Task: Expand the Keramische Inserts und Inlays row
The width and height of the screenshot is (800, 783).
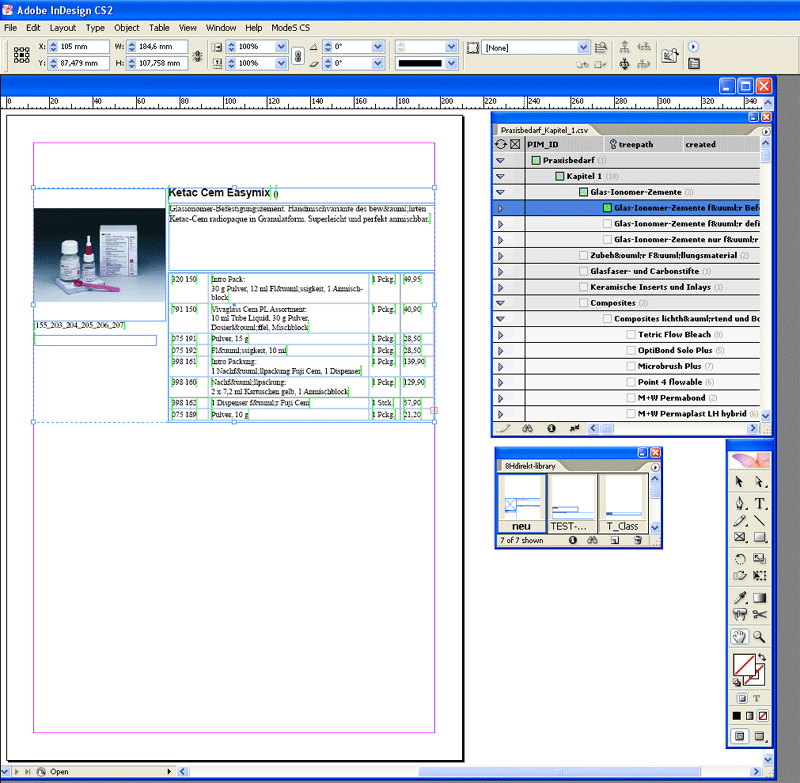Action: click(x=500, y=287)
